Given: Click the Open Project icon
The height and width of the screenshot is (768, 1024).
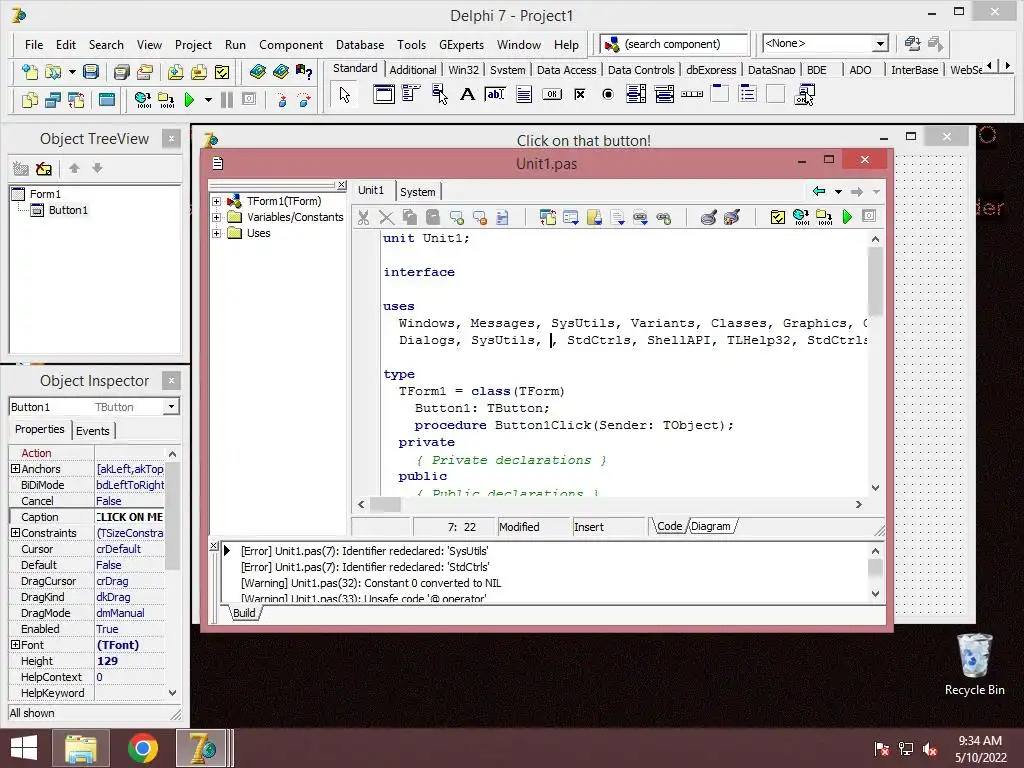Looking at the screenshot, I should [145, 72].
